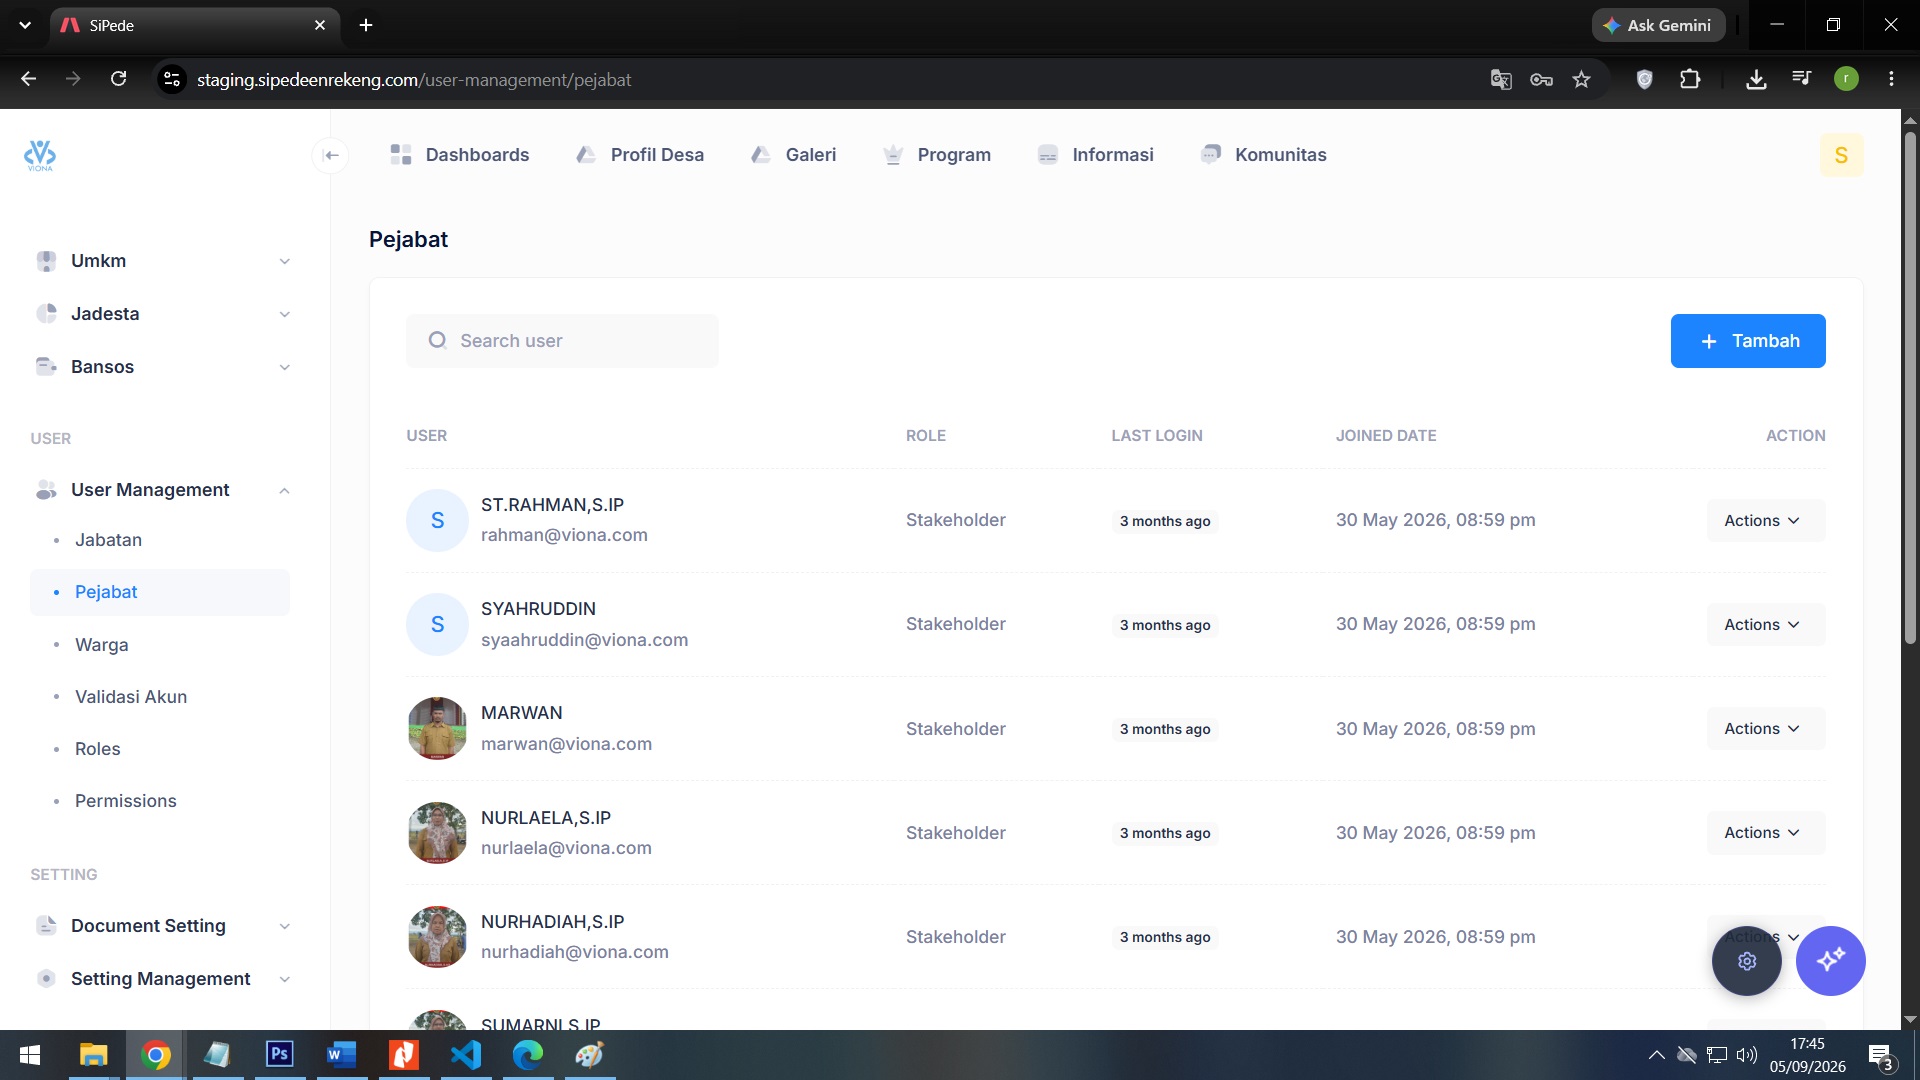Viewport: 1920px width, 1080px height.
Task: Click the Tambah button
Action: point(1748,341)
